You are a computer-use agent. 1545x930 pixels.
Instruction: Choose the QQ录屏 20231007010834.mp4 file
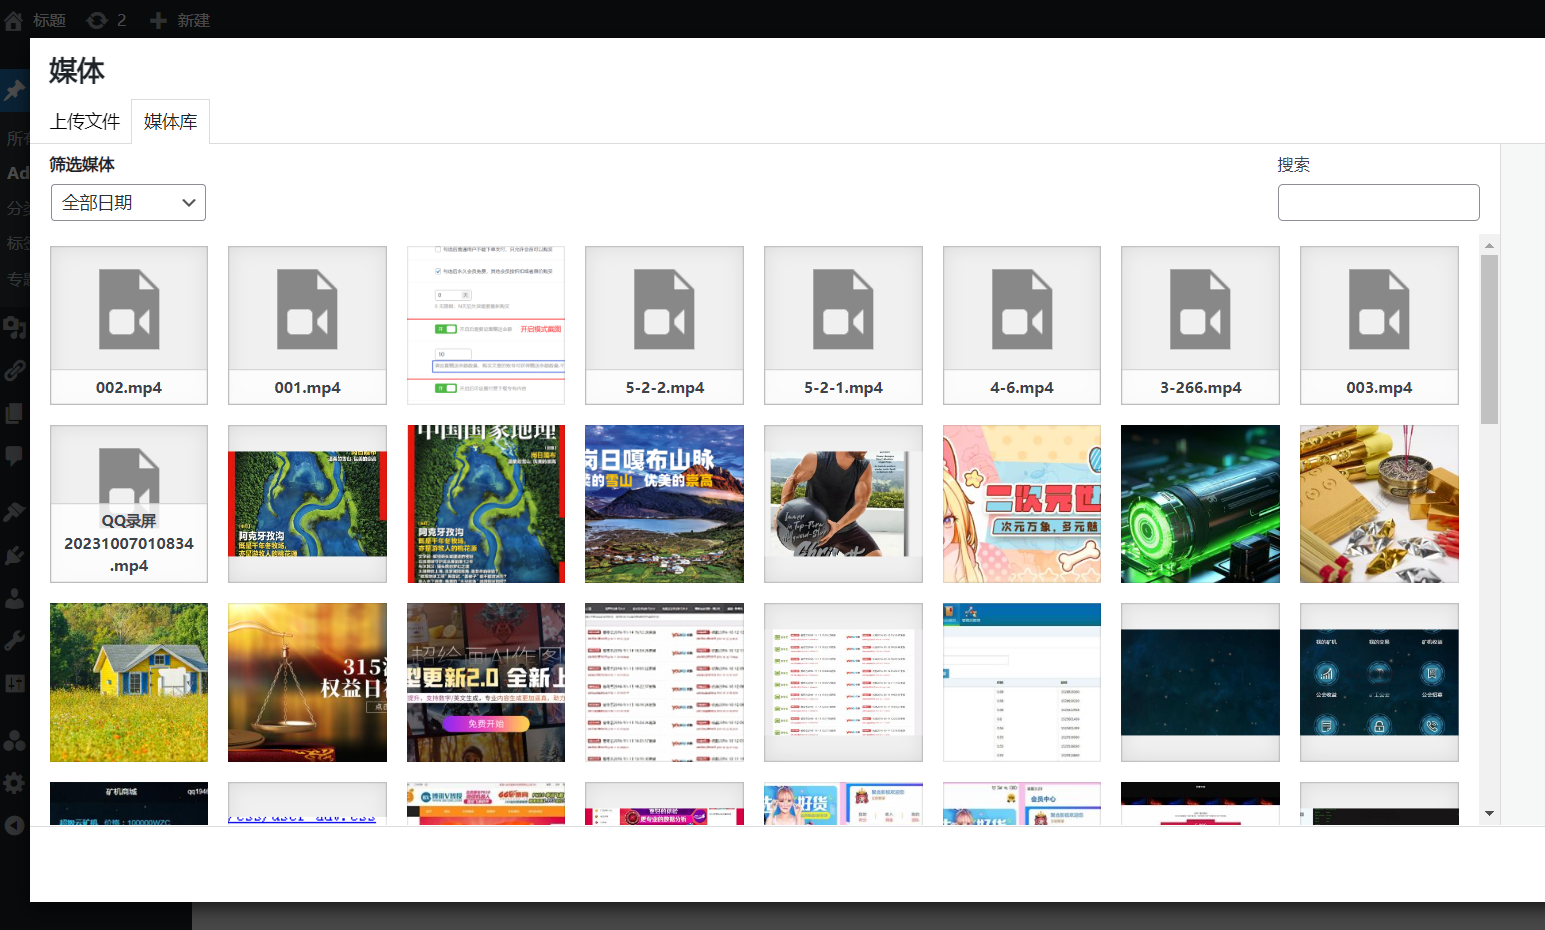click(x=129, y=504)
